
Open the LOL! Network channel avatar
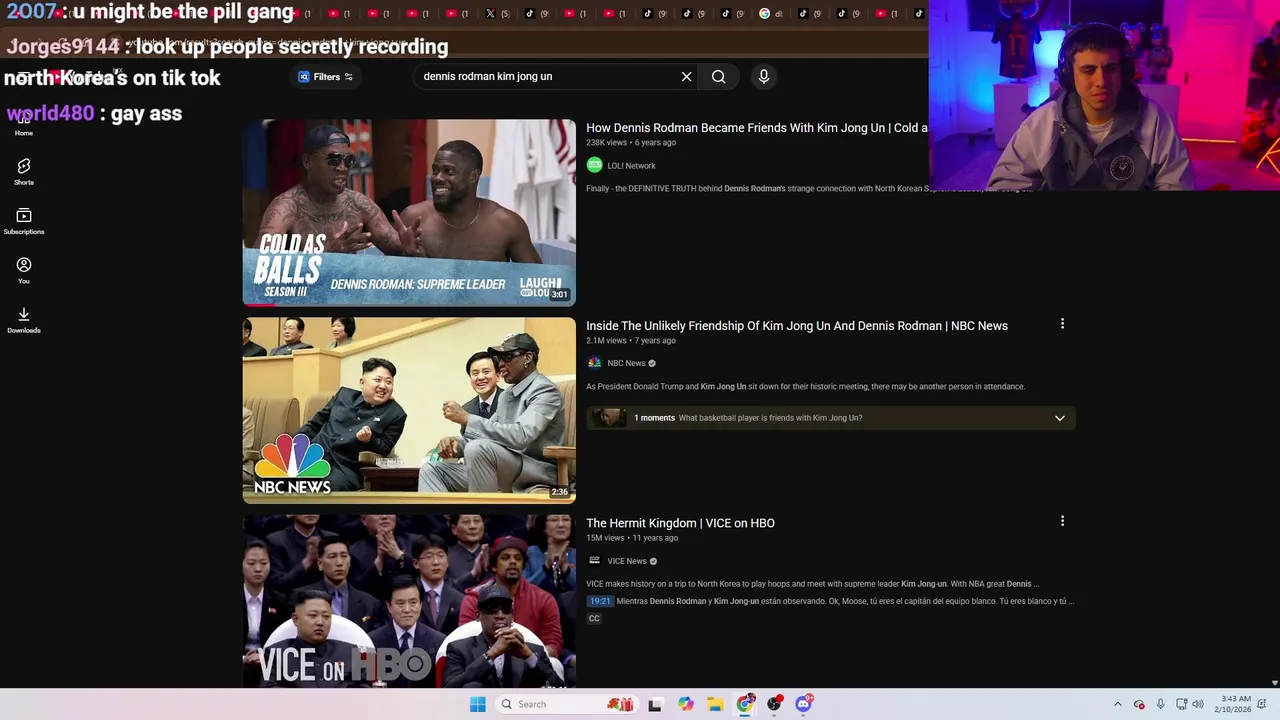click(594, 165)
